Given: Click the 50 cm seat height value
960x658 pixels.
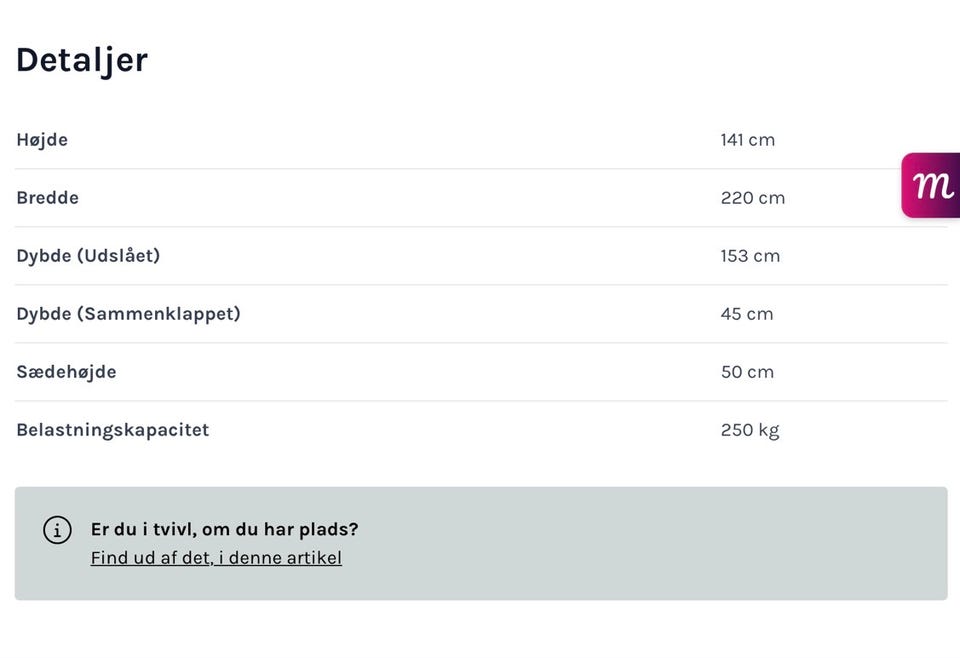Looking at the screenshot, I should pos(747,372).
